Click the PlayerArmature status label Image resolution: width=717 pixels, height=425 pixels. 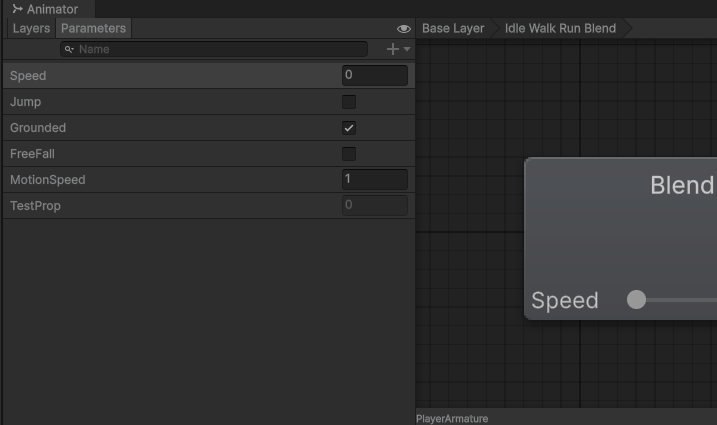click(452, 419)
